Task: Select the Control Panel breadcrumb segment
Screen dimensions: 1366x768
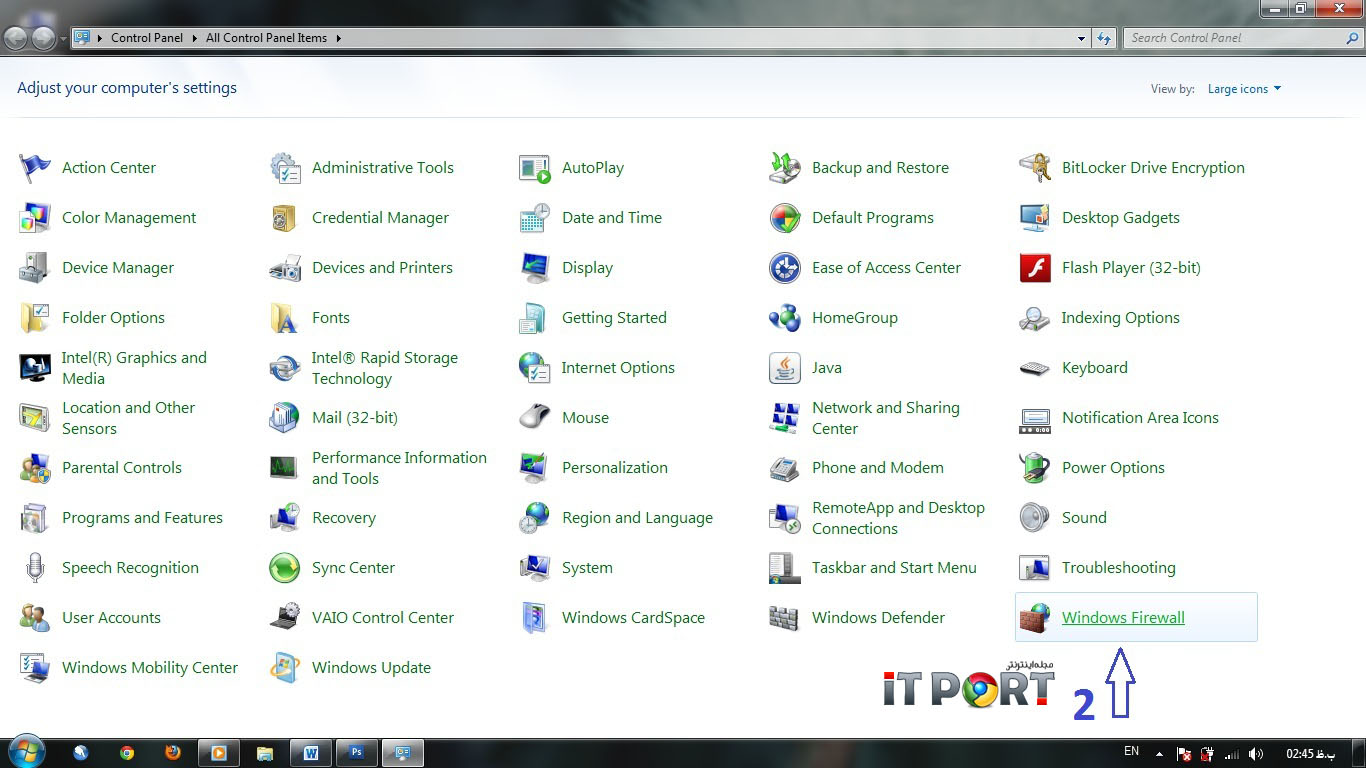Action: pos(147,38)
